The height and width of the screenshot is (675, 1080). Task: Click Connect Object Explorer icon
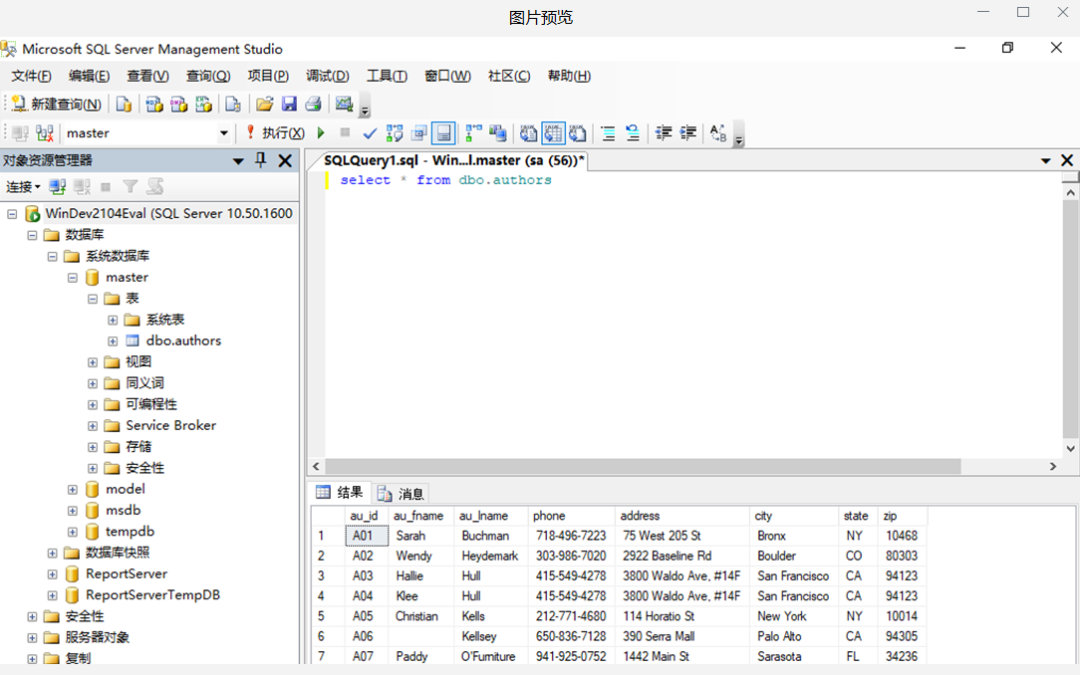click(x=58, y=187)
